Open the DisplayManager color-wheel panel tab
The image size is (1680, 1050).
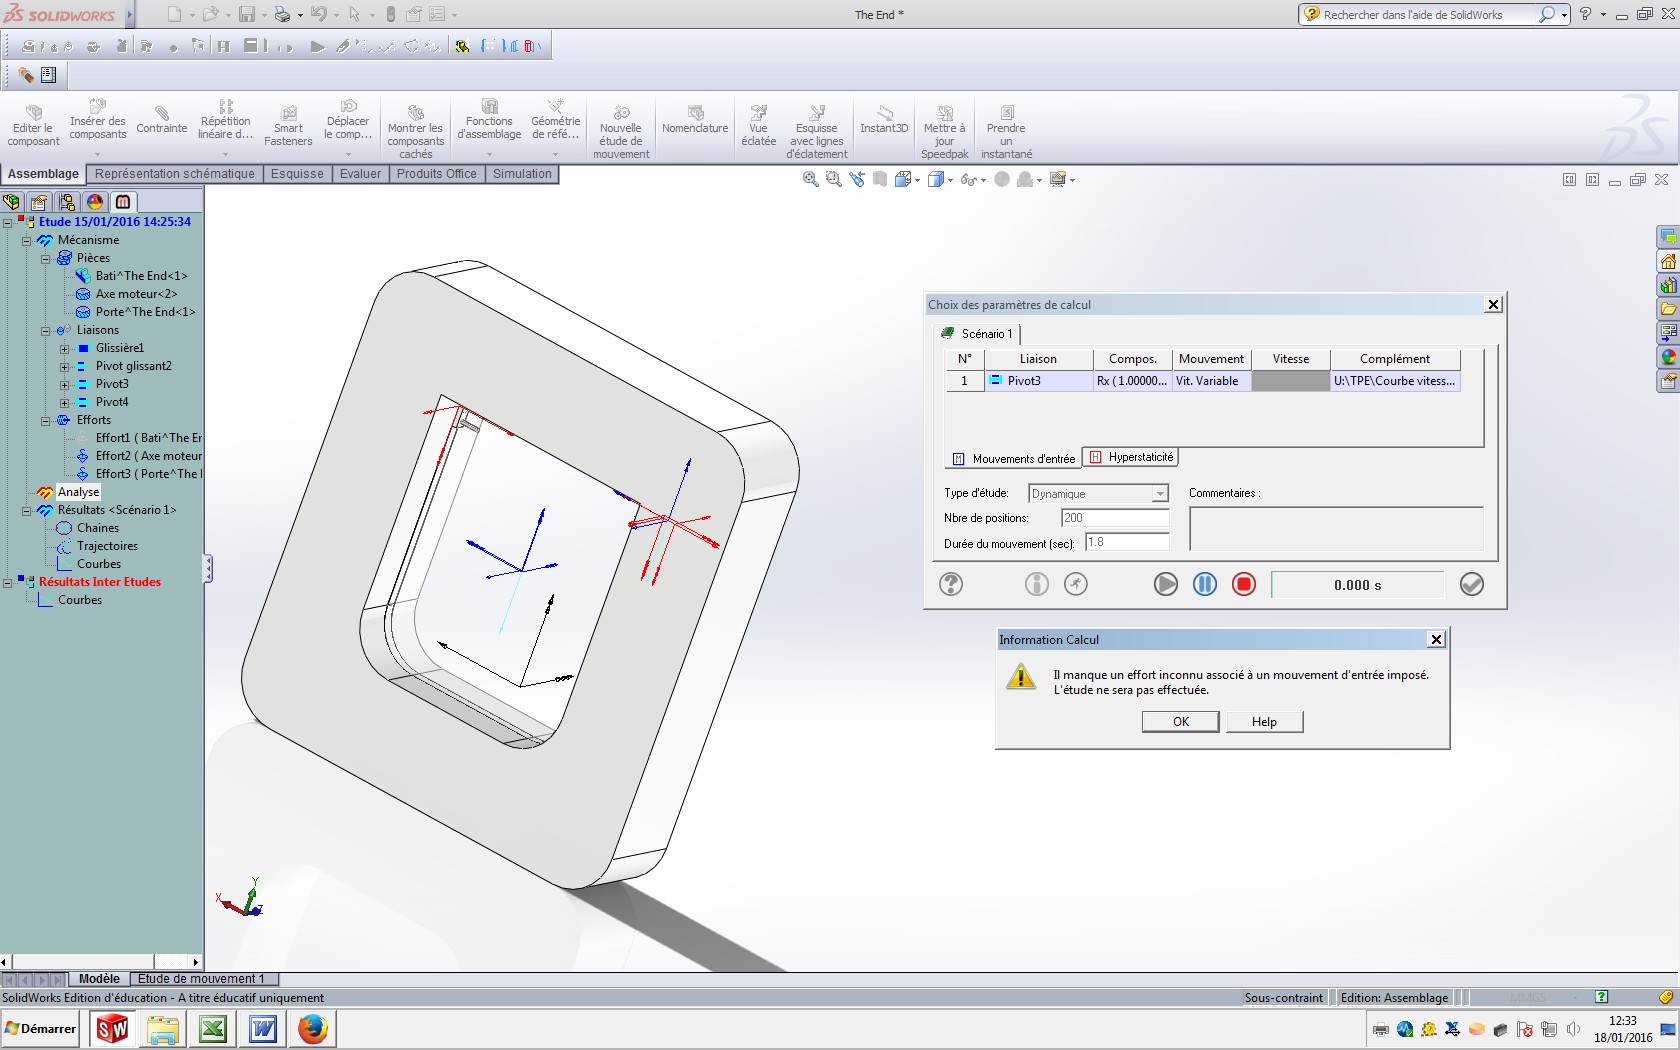tap(95, 201)
